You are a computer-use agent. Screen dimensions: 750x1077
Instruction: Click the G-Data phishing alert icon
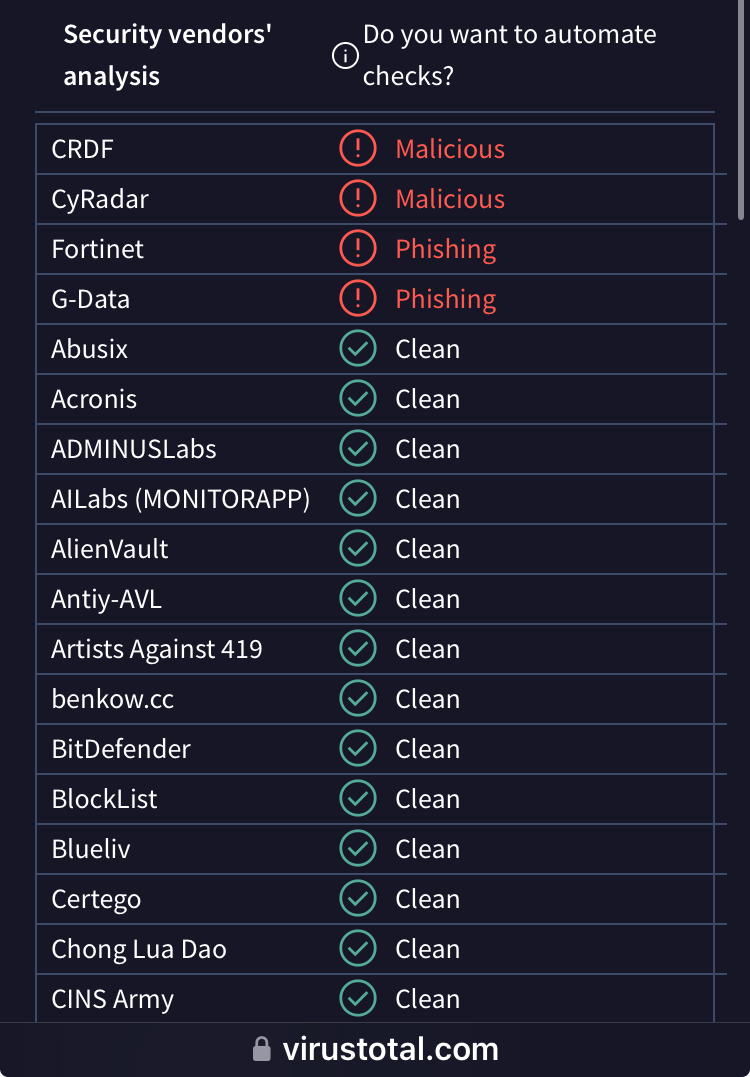click(x=357, y=299)
